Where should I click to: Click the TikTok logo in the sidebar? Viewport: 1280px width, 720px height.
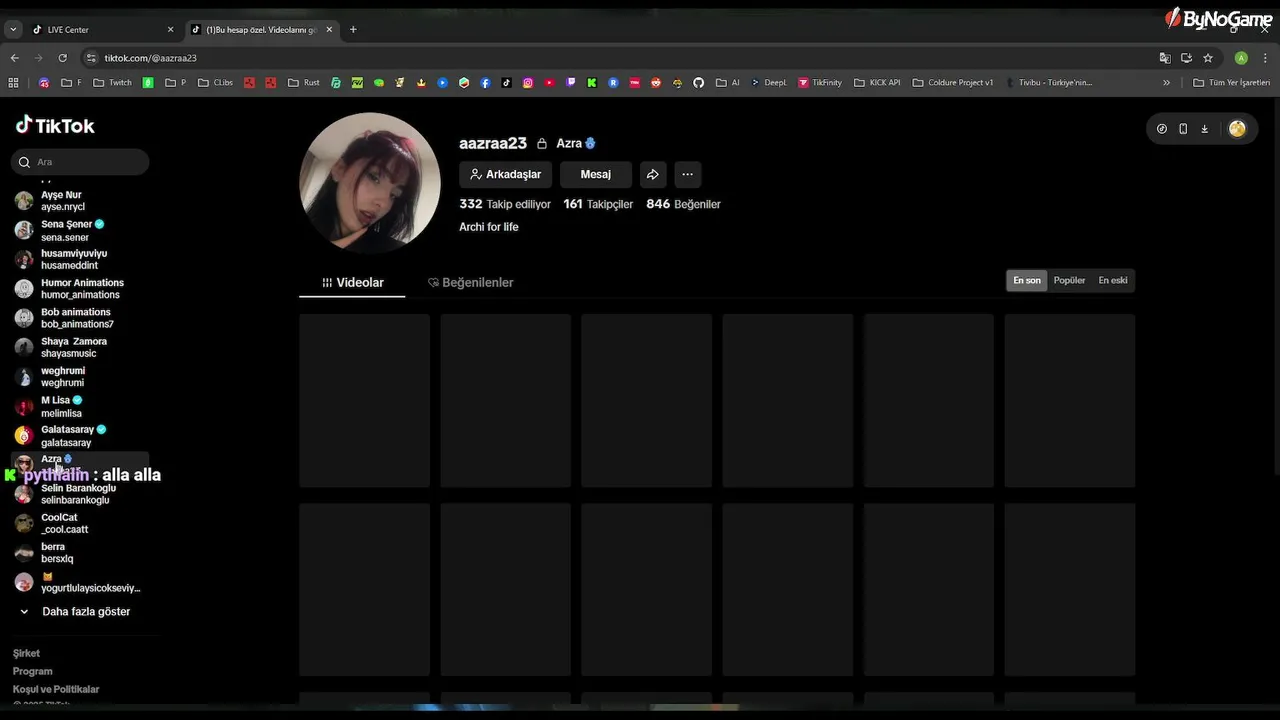coord(55,125)
